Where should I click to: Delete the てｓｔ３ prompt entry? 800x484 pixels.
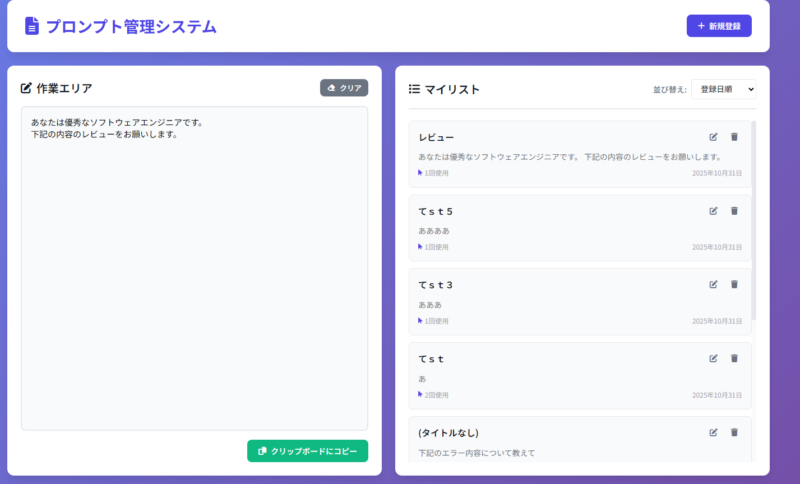tap(734, 285)
